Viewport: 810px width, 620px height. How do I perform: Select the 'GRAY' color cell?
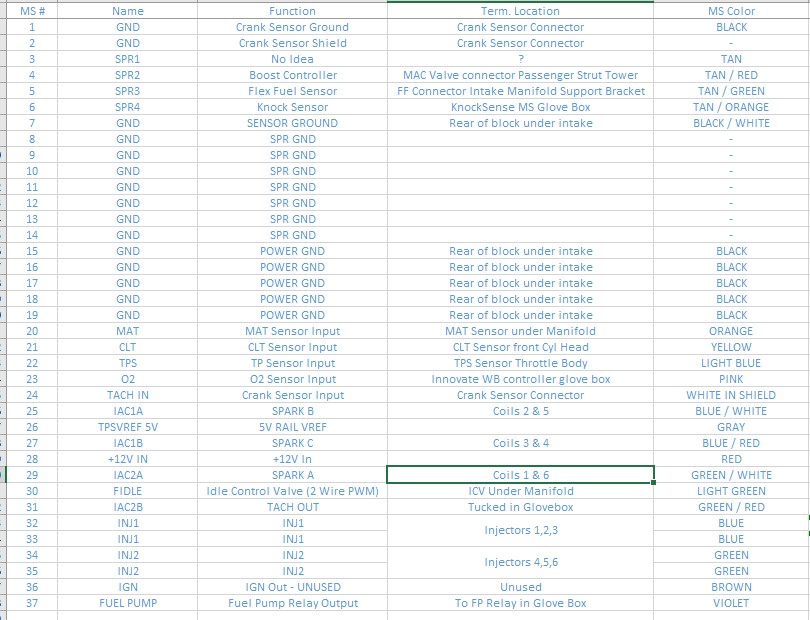(731, 427)
